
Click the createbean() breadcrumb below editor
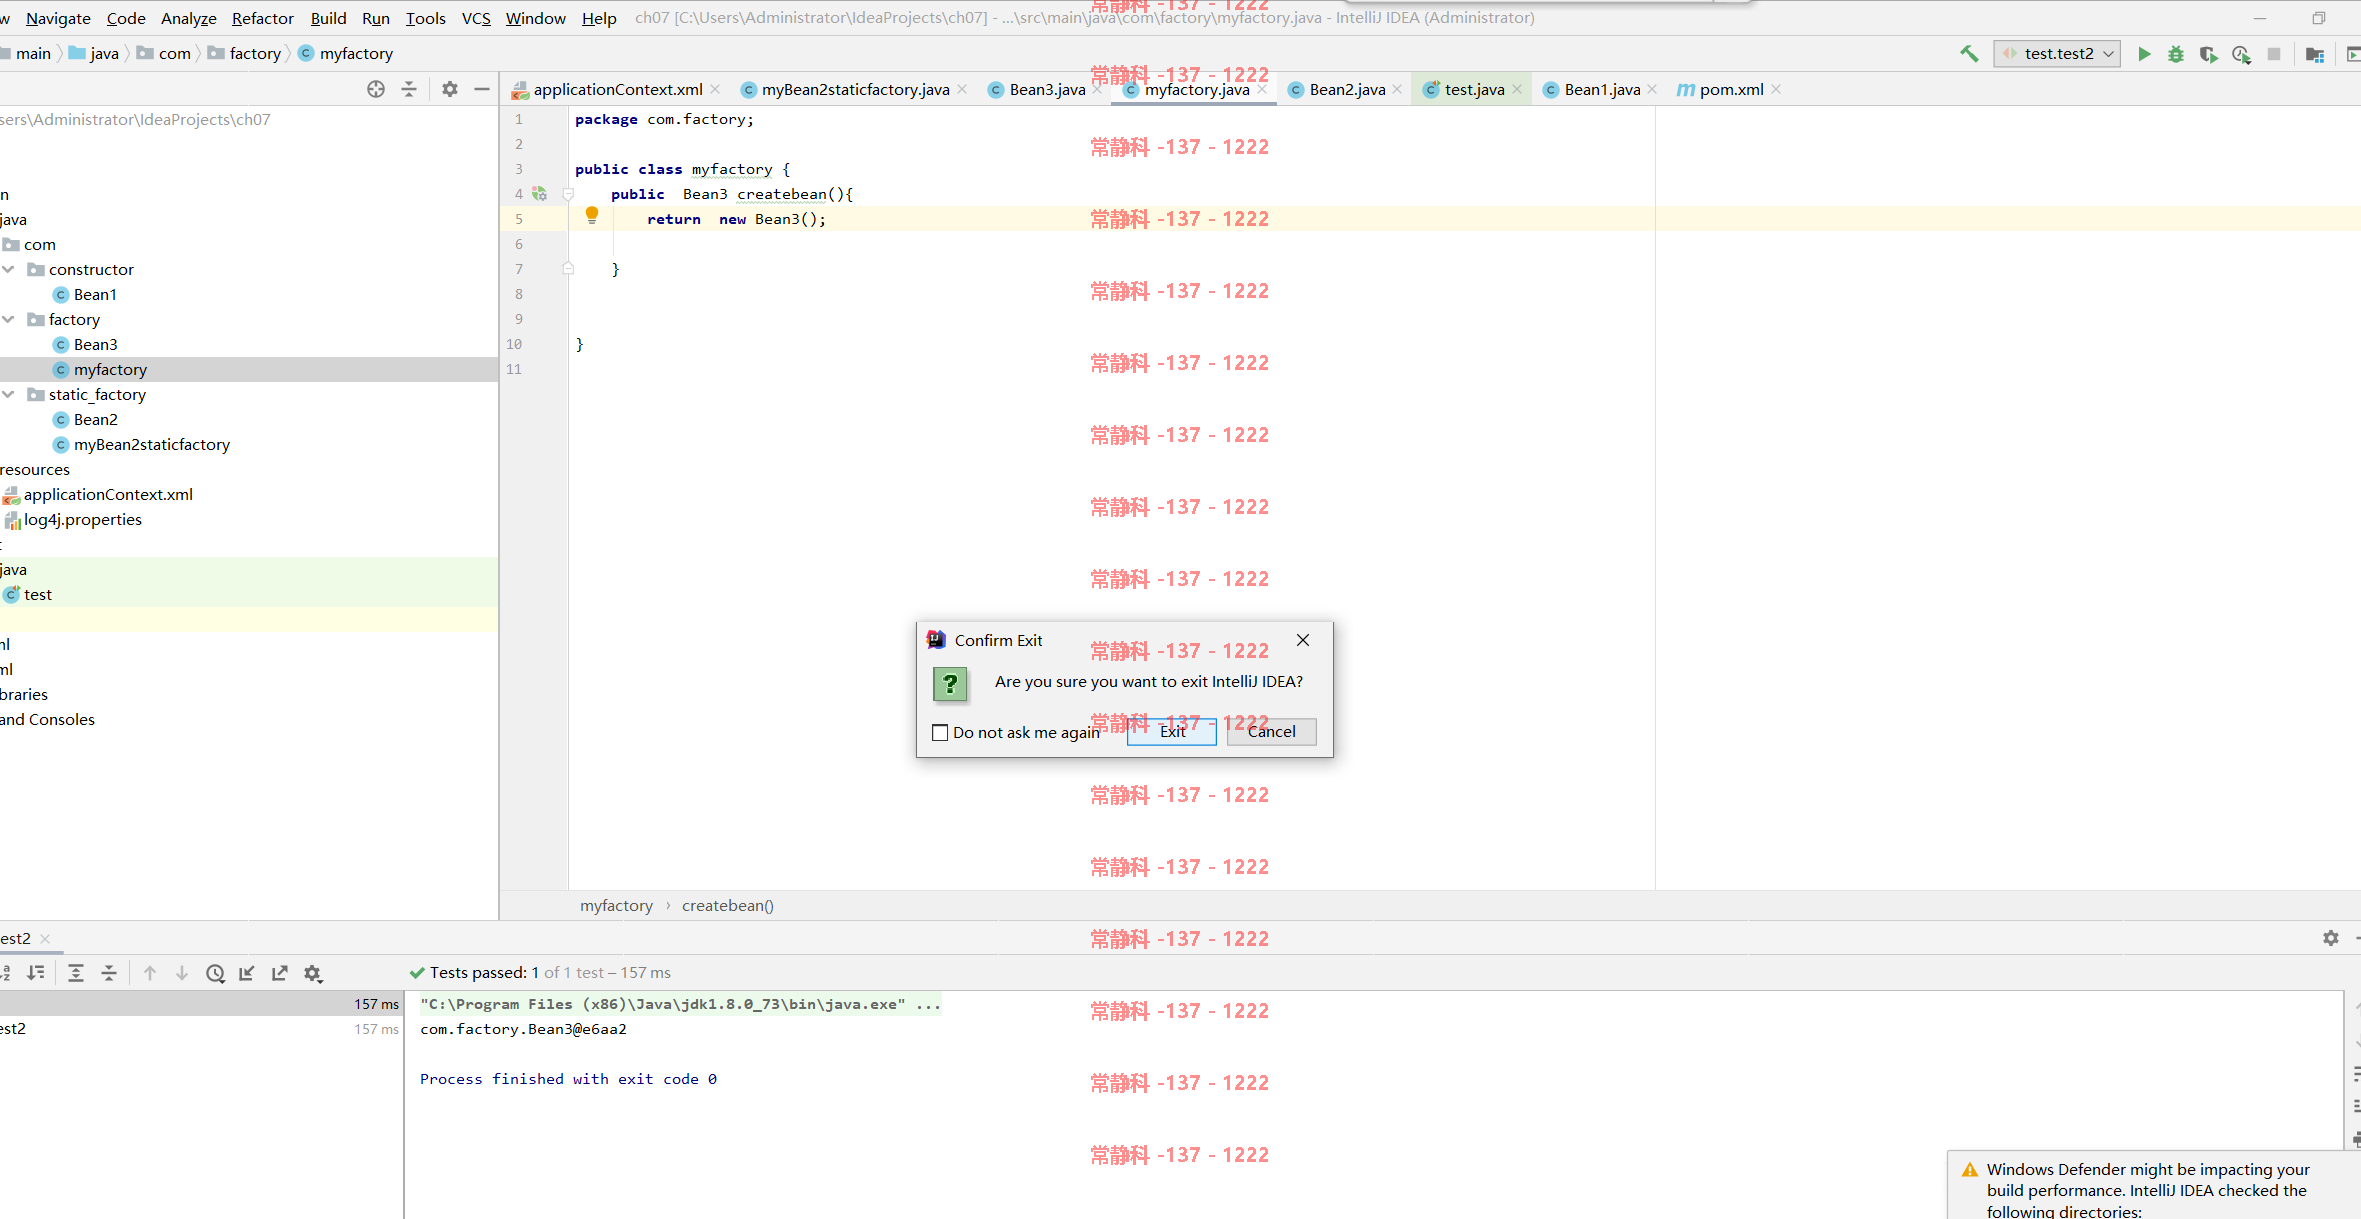coord(728,905)
